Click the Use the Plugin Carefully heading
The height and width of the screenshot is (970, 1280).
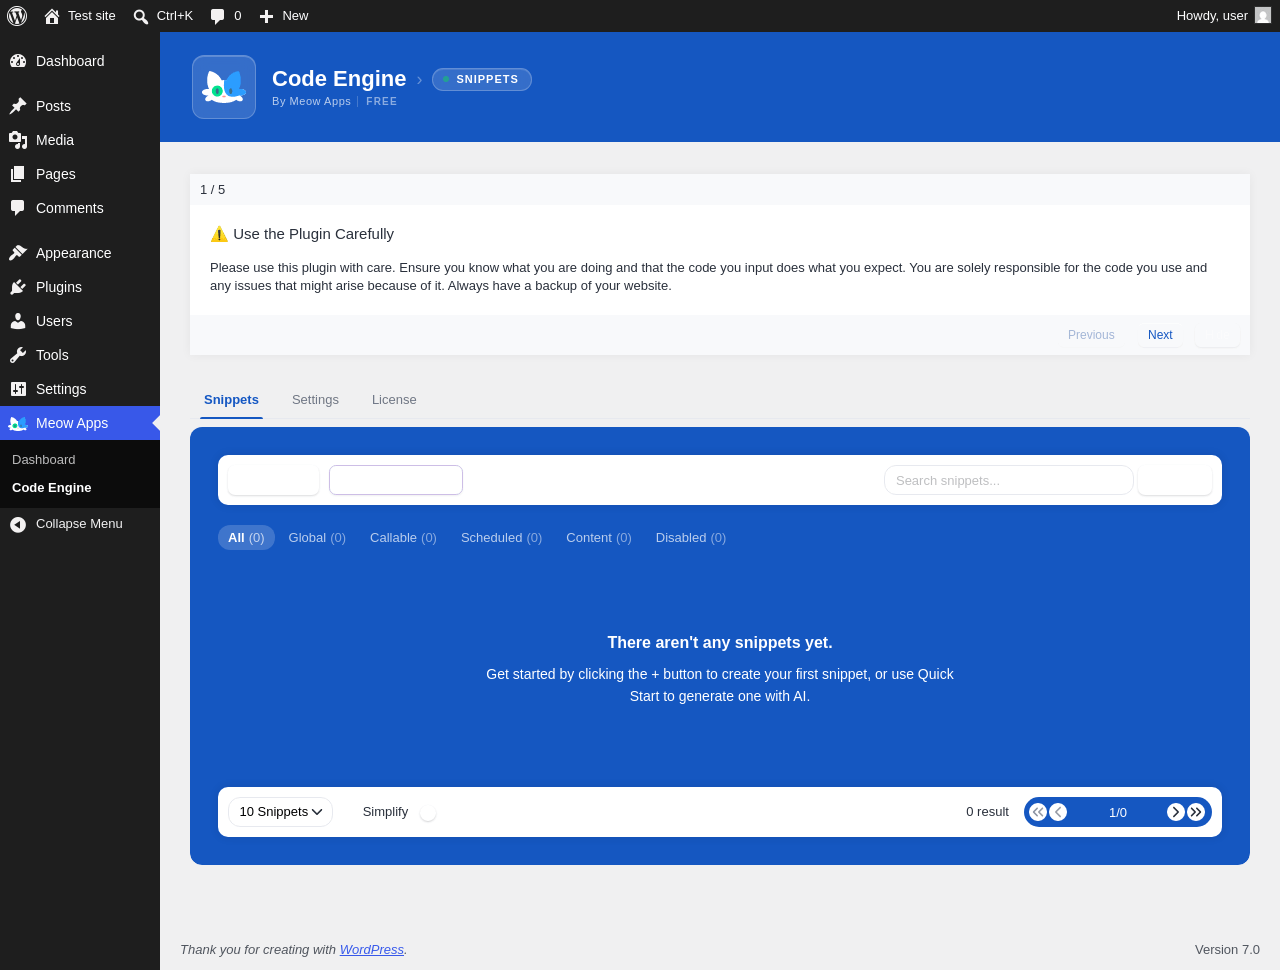(x=314, y=234)
